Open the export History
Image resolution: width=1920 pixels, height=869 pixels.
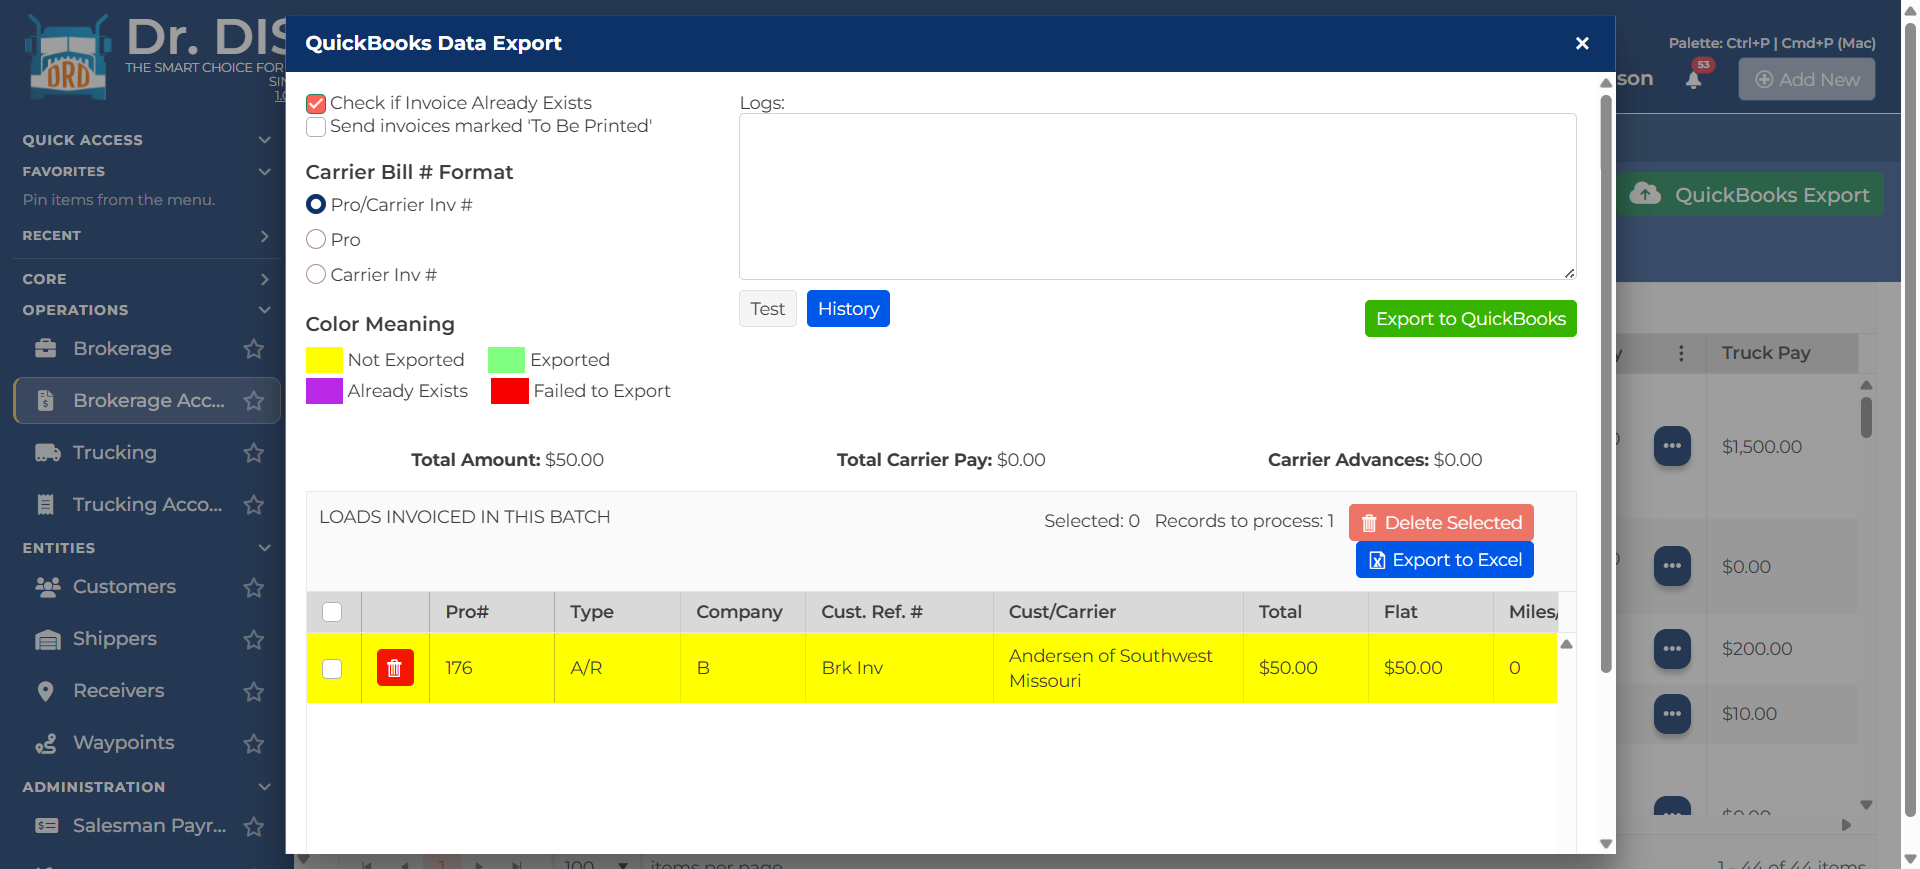pyautogui.click(x=848, y=309)
